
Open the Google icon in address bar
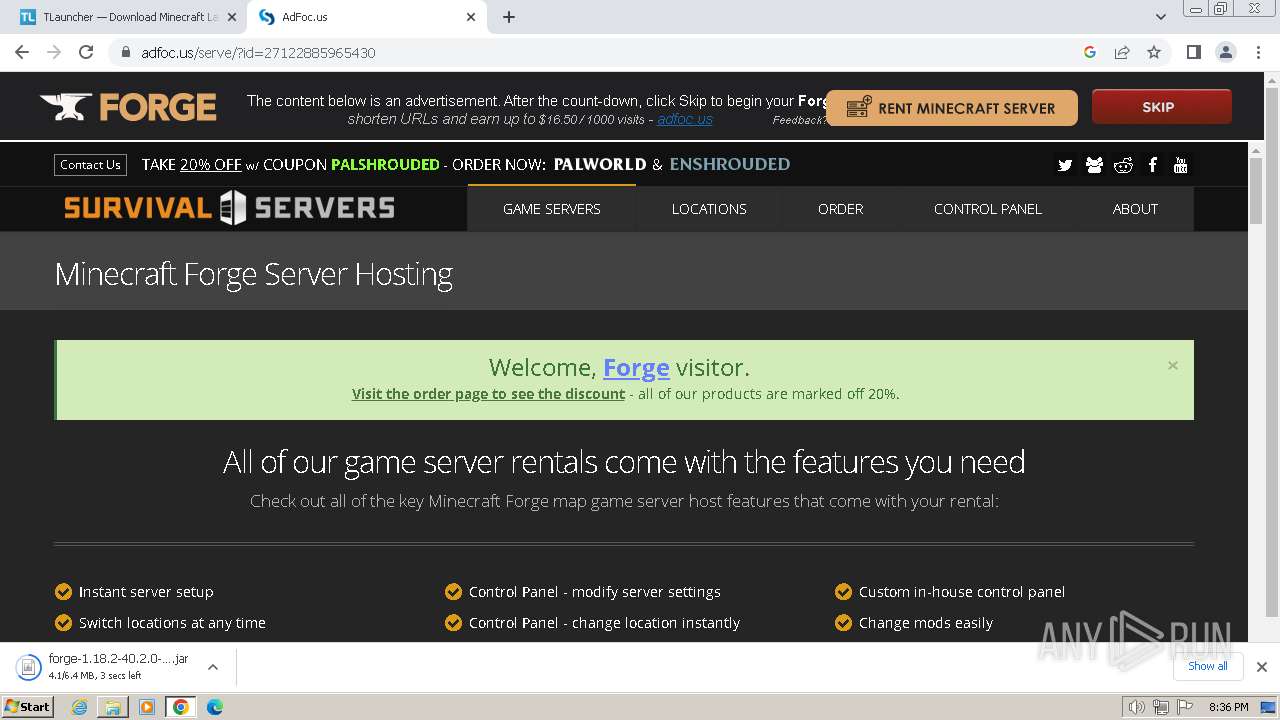1090,52
